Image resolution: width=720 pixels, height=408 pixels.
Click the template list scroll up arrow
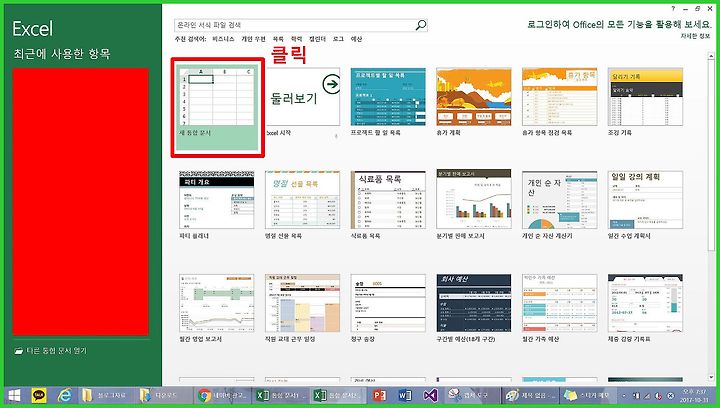(x=712, y=56)
